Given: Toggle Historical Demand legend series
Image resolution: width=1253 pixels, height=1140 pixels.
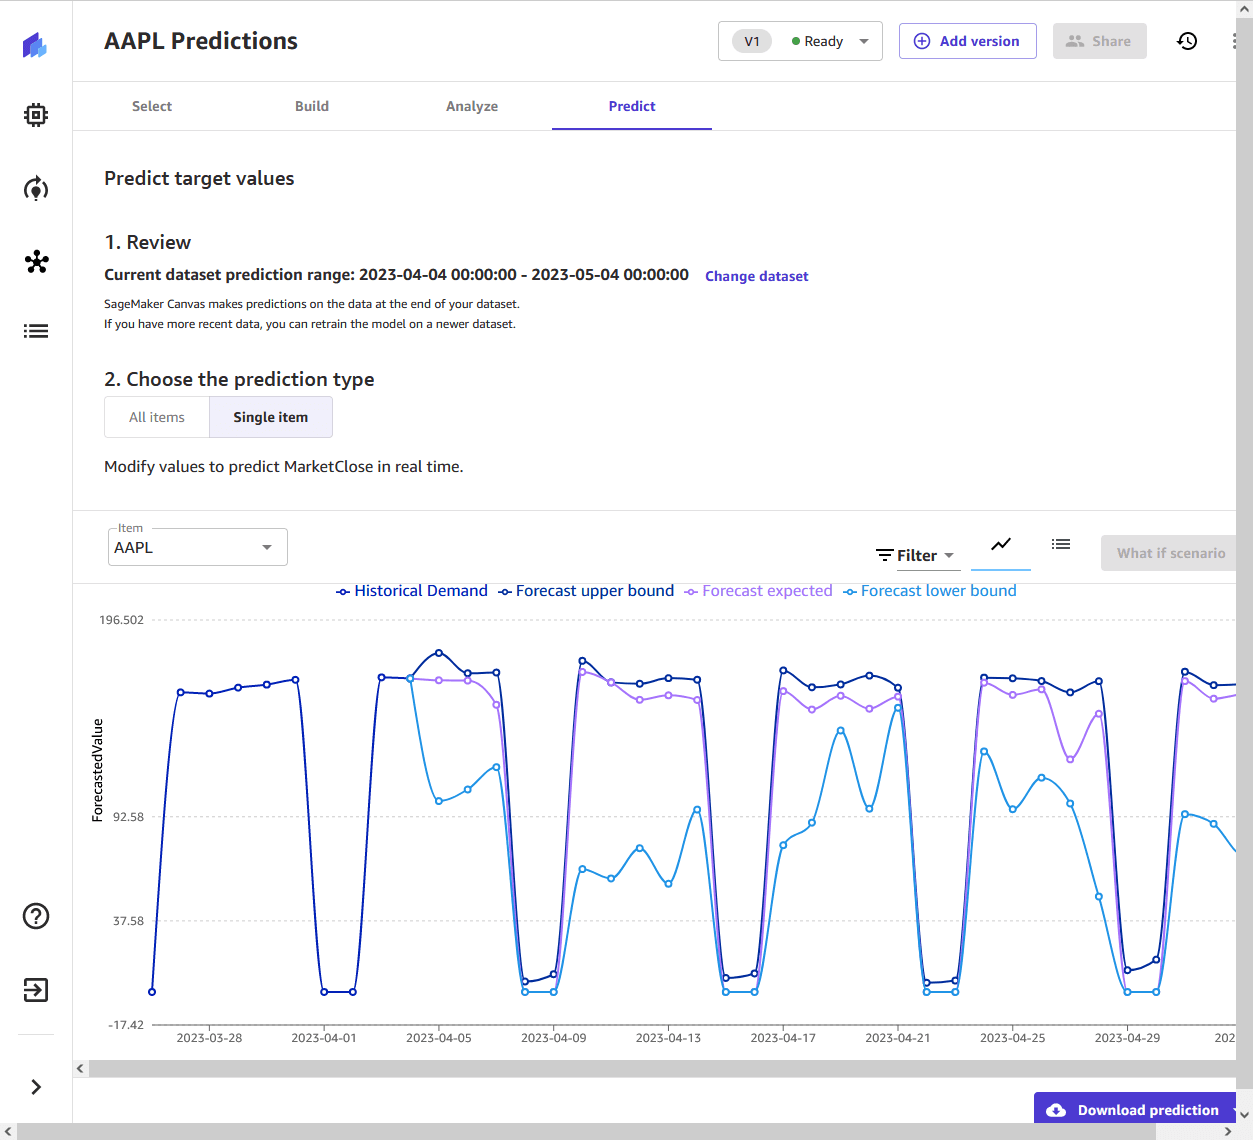Looking at the screenshot, I should [412, 591].
